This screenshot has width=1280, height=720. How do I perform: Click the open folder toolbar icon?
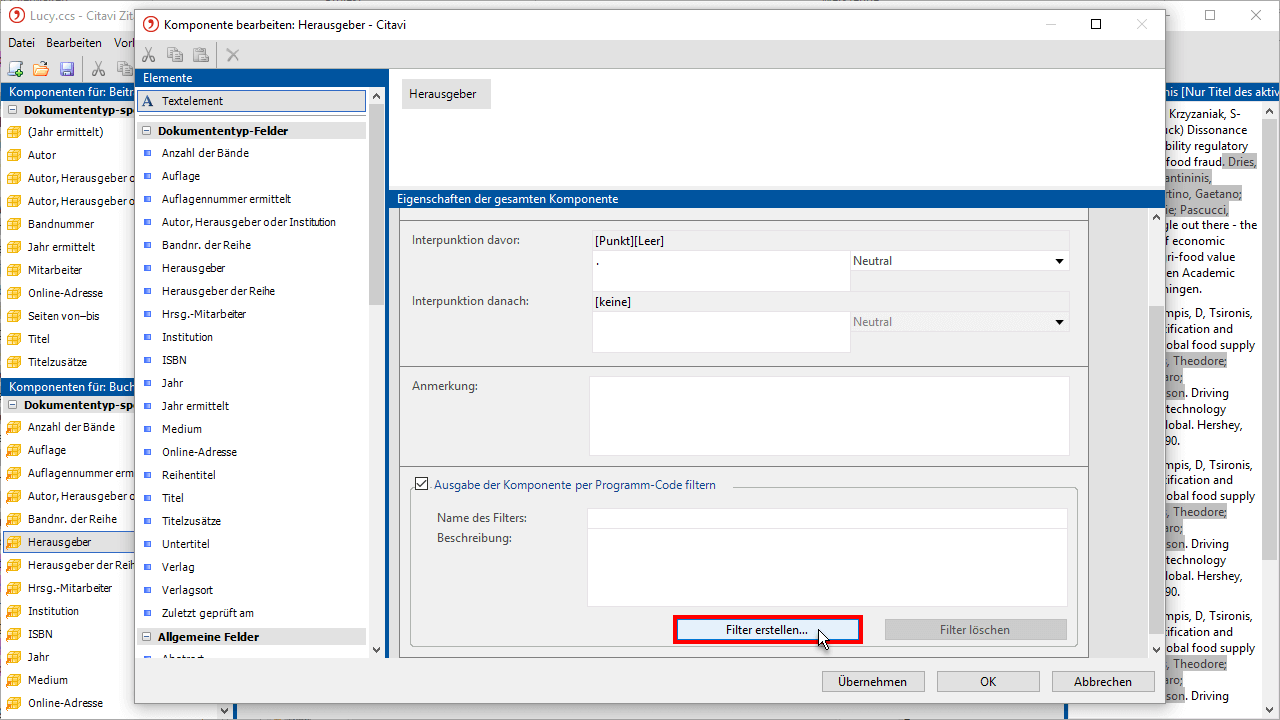[x=41, y=69]
